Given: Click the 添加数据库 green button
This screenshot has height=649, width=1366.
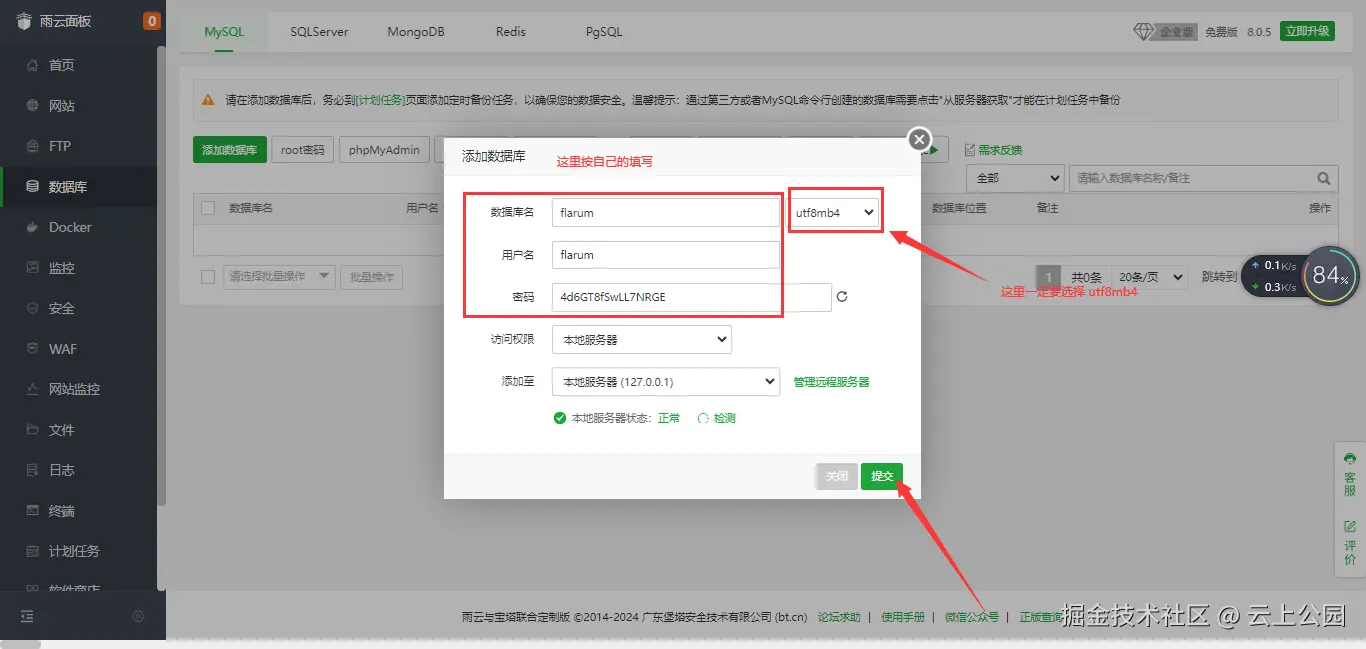Looking at the screenshot, I should tap(230, 150).
